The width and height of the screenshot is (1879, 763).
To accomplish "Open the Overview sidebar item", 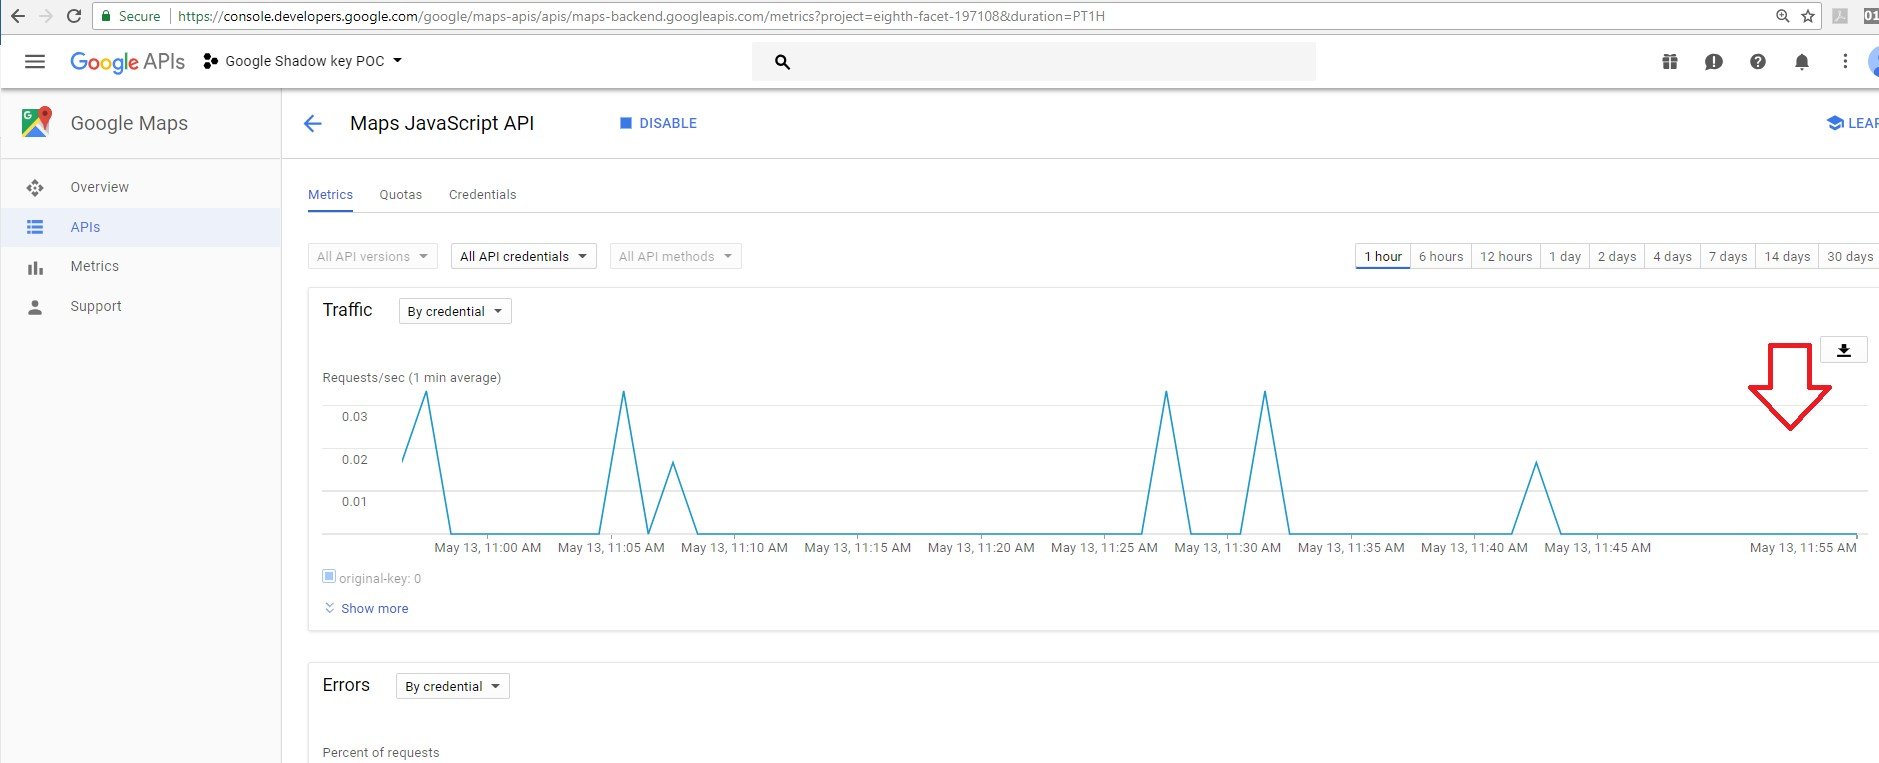I will click(140, 187).
